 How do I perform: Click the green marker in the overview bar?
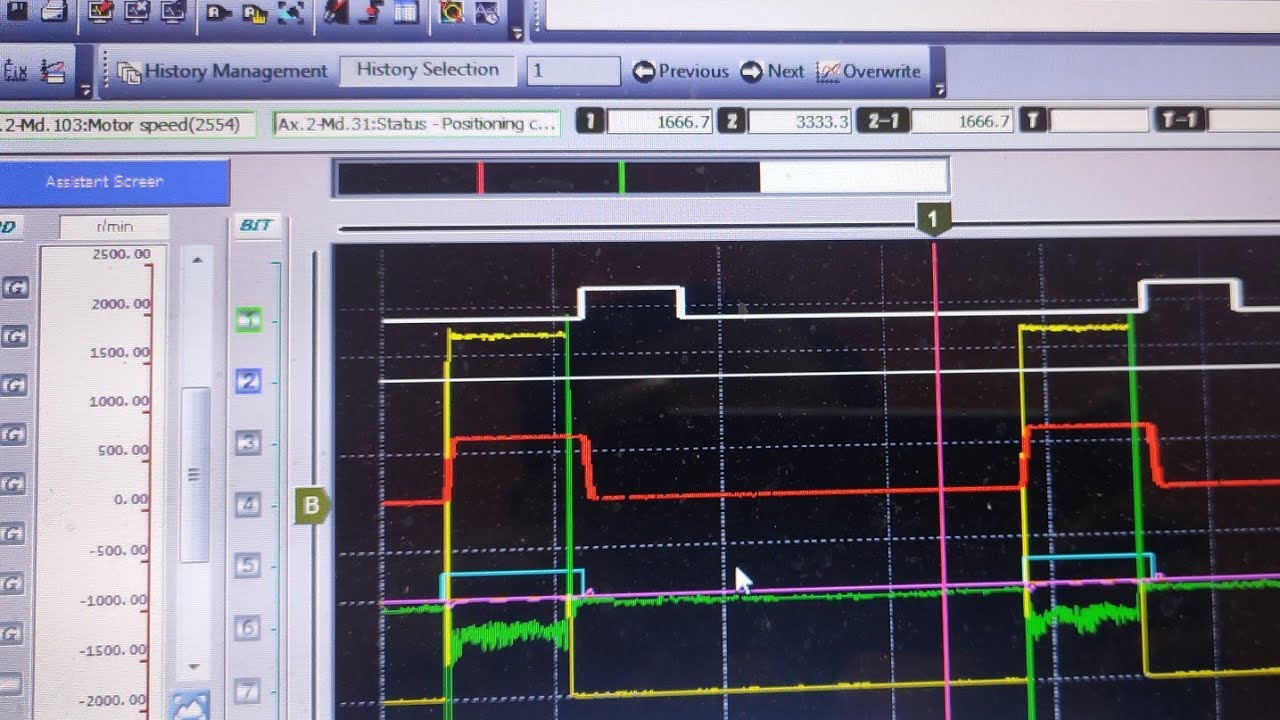tap(621, 177)
